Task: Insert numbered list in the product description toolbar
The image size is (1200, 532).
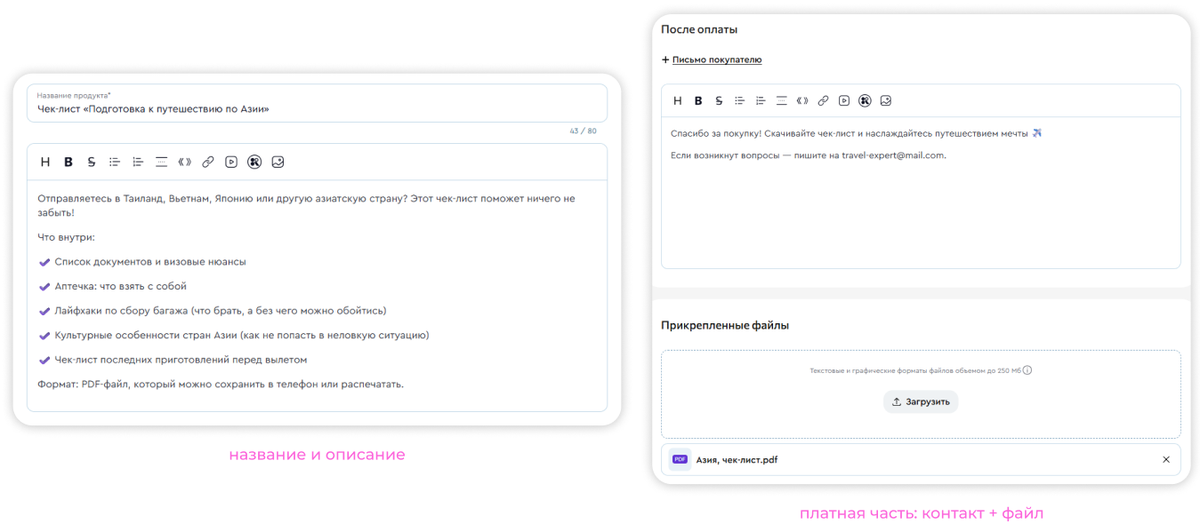Action: [x=138, y=162]
